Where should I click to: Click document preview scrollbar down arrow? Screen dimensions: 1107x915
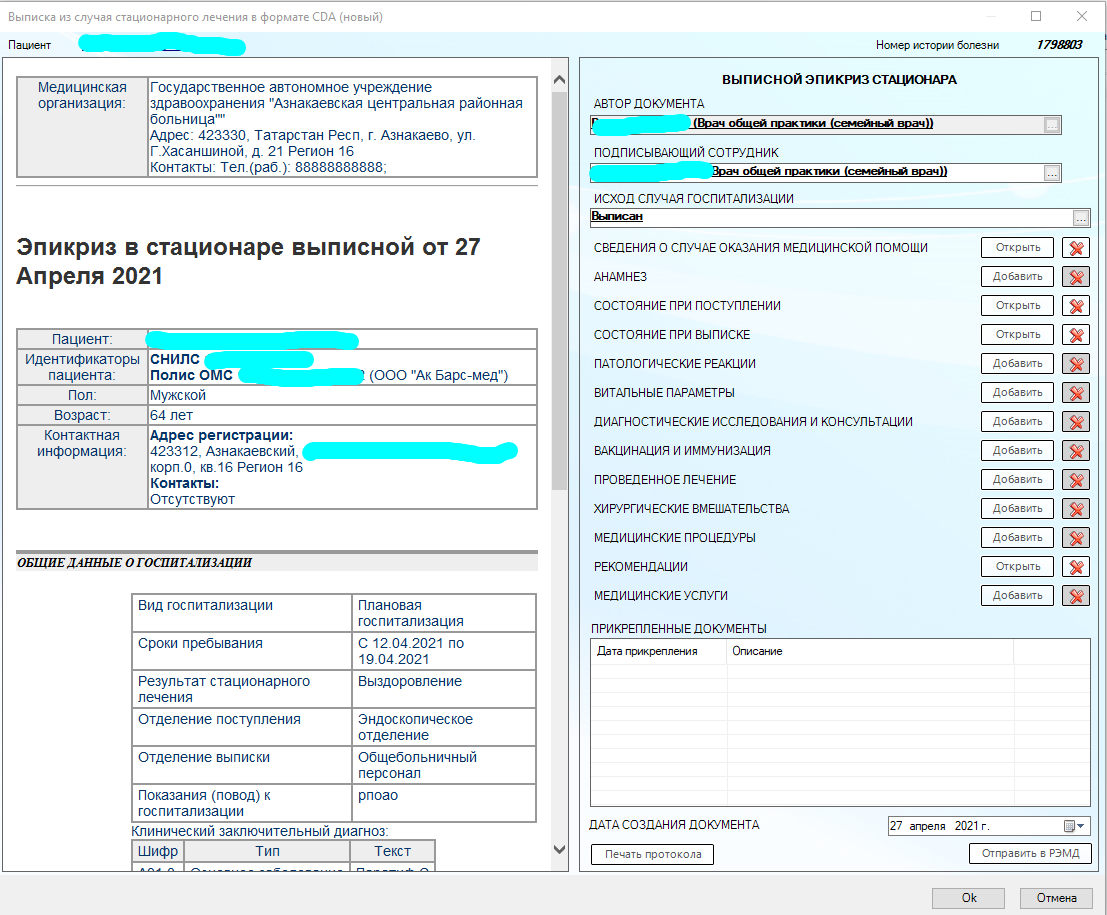[559, 849]
